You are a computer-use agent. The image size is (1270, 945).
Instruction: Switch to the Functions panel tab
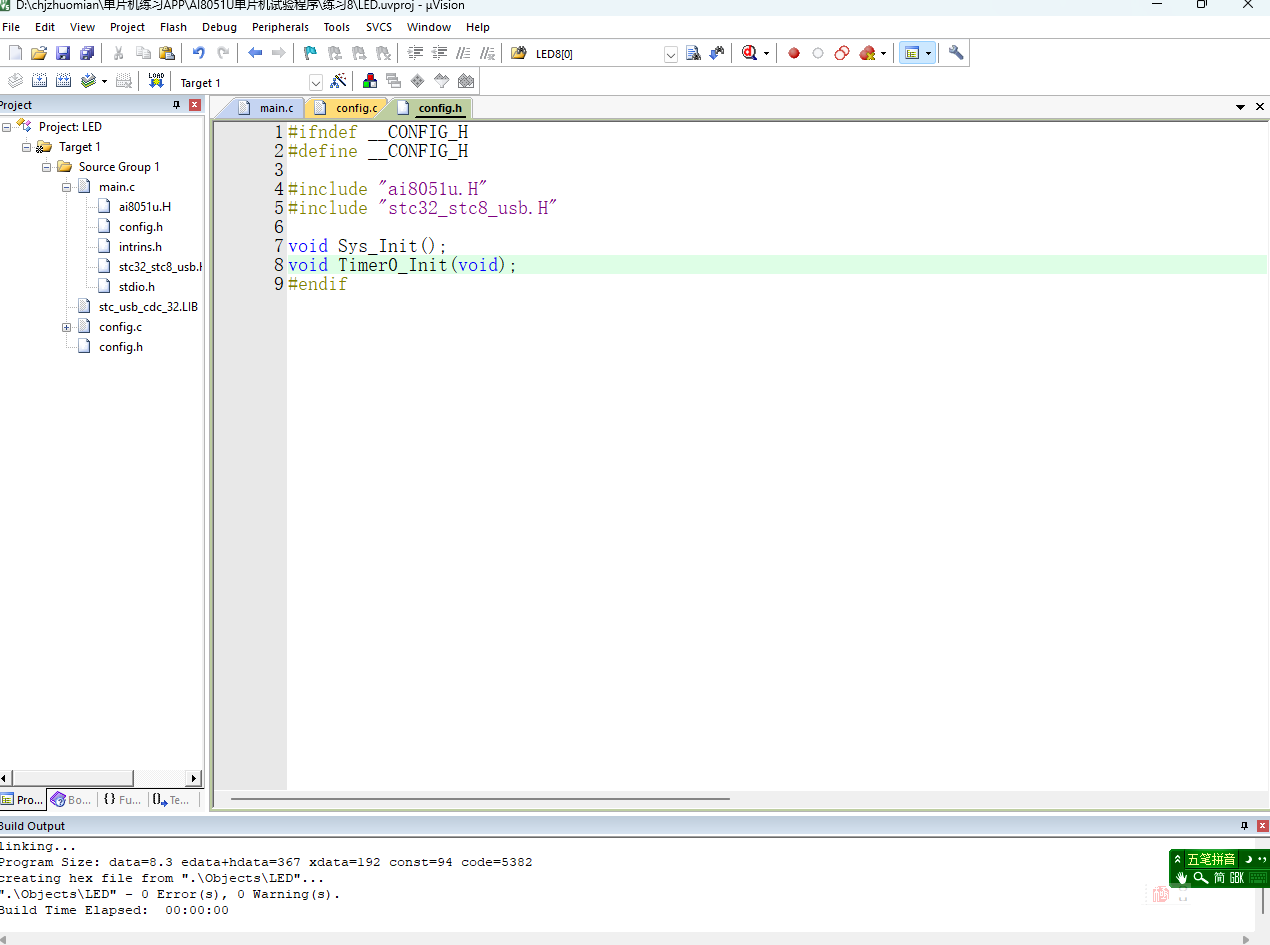(121, 799)
